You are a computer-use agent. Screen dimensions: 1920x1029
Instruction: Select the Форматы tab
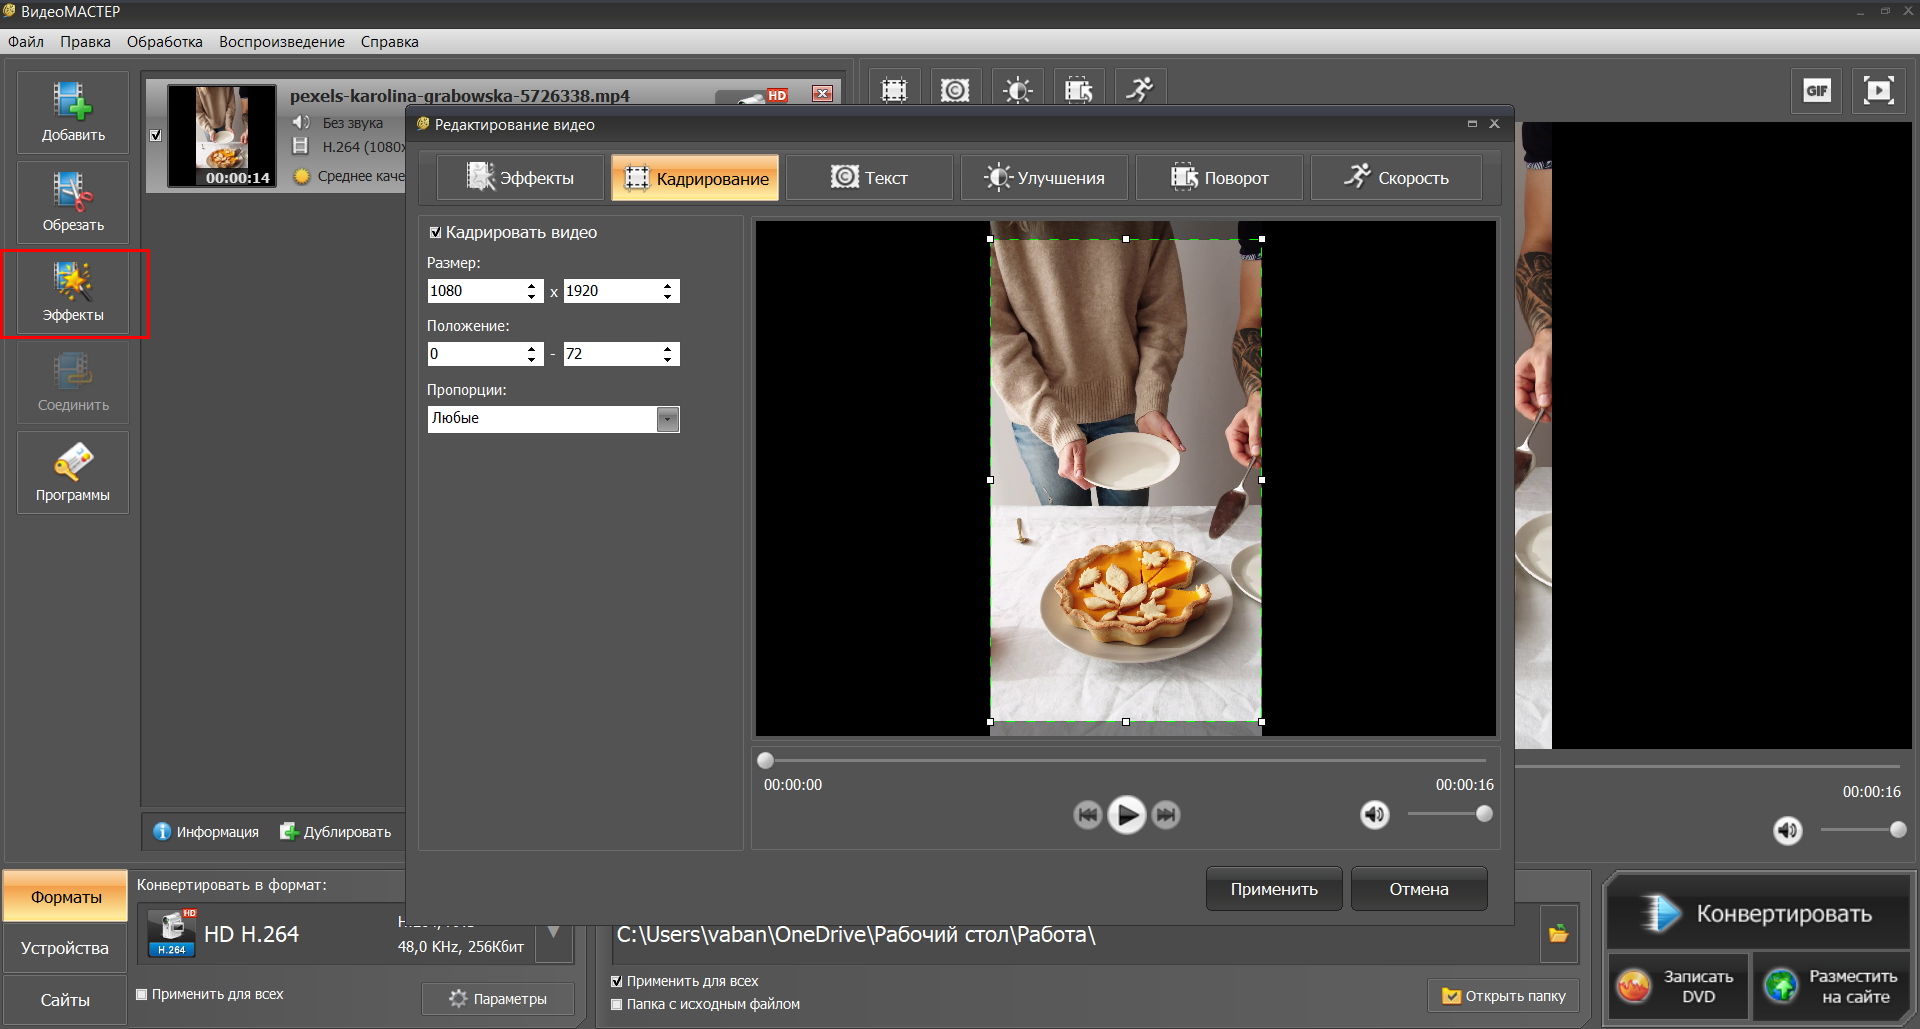point(65,897)
